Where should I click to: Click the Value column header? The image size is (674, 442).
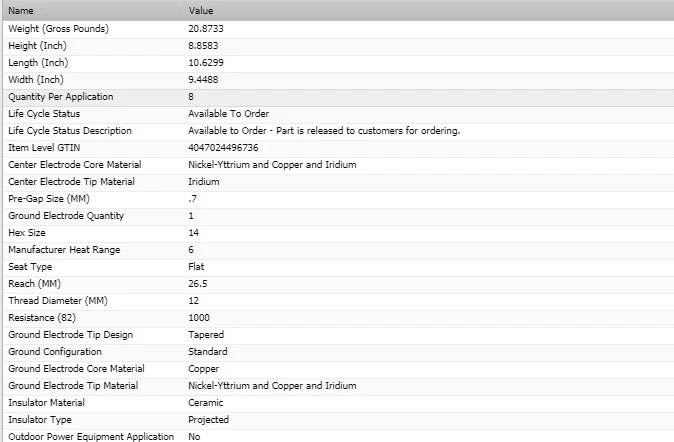click(x=201, y=10)
